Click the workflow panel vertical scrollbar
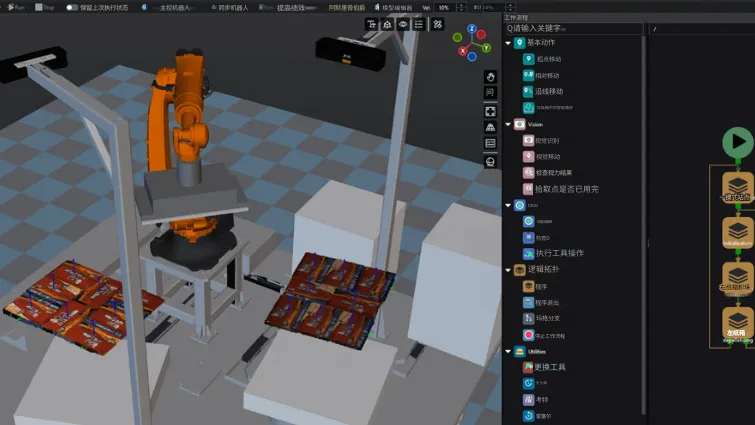 coord(644,224)
